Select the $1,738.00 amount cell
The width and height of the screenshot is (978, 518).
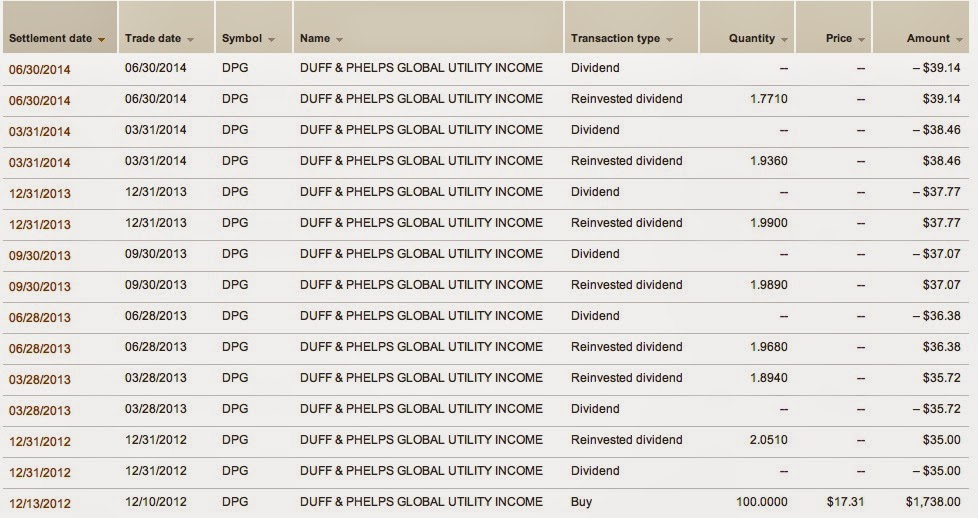click(x=933, y=502)
